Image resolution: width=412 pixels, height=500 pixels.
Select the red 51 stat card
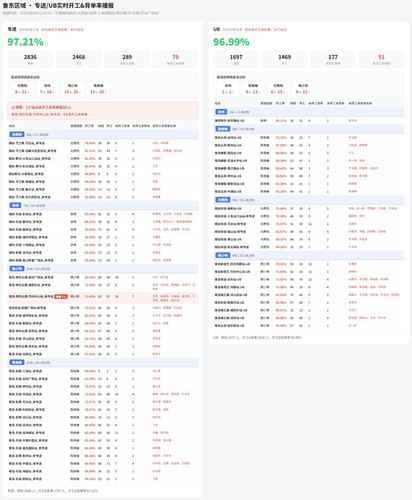[x=381, y=59]
